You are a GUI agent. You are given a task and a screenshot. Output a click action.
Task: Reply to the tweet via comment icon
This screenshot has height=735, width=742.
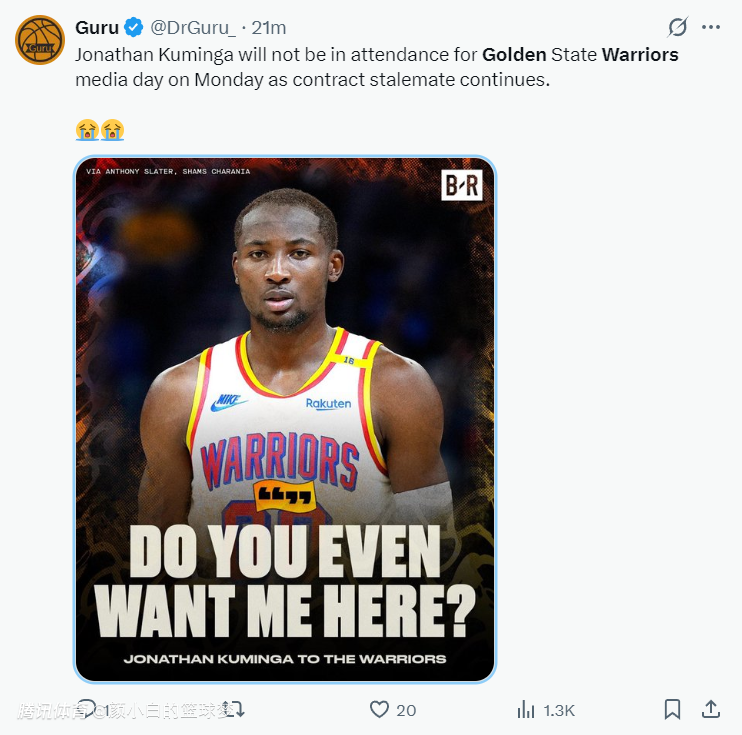coord(87,710)
